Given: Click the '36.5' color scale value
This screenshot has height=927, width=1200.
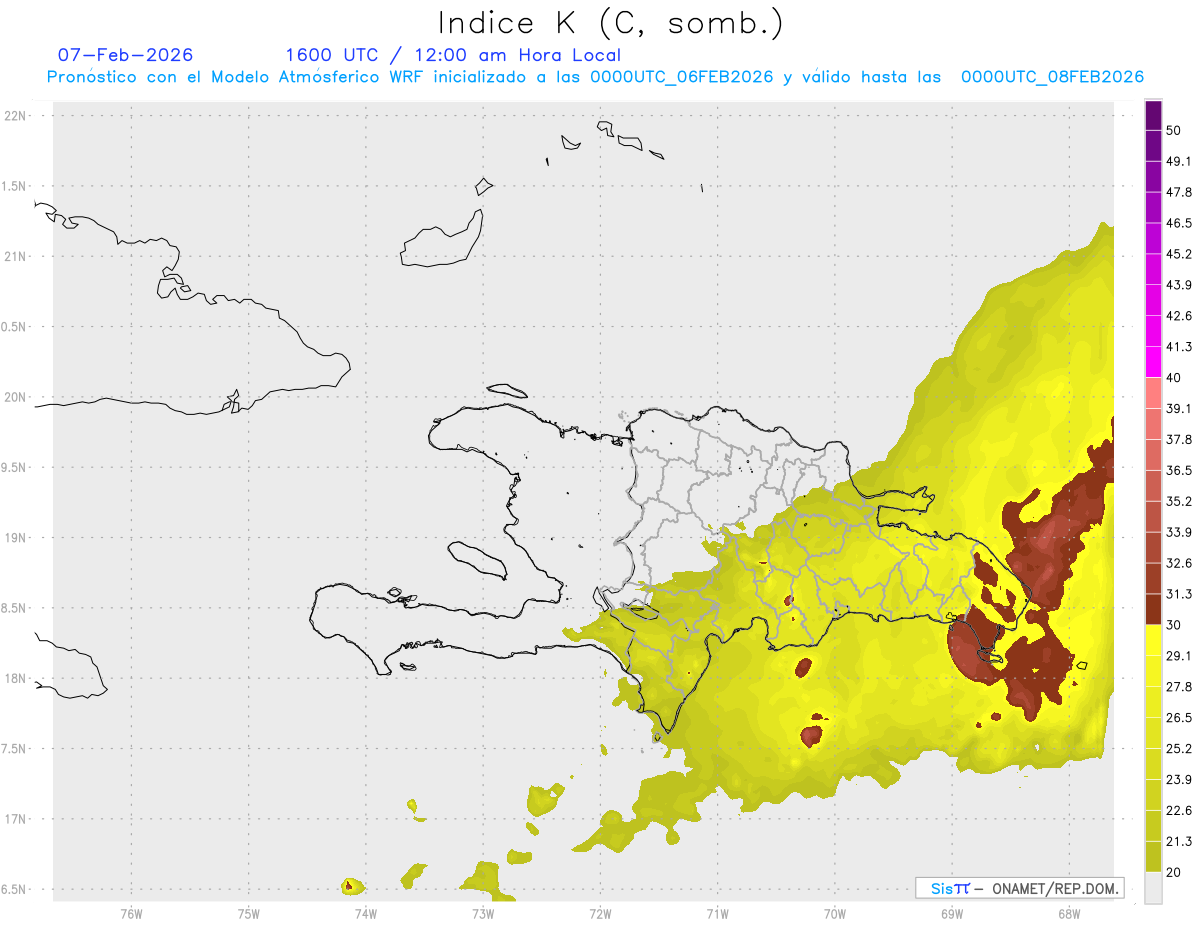Looking at the screenshot, I should coord(1179,469).
